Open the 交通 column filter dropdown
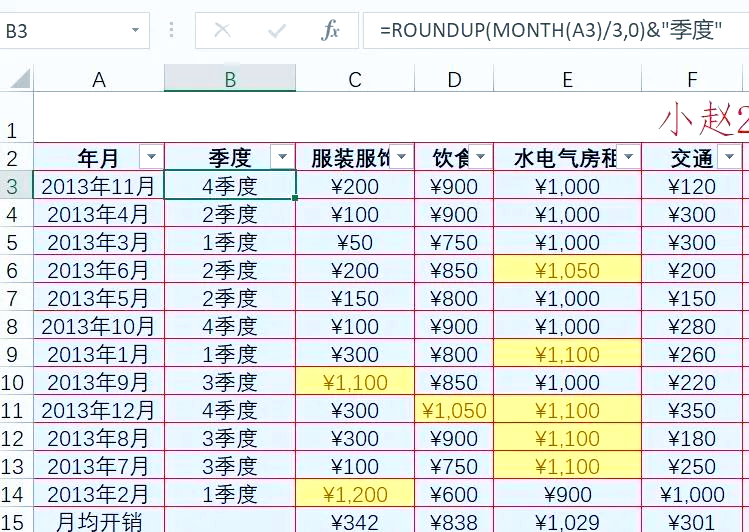Viewport: 749px width, 532px height. tap(729, 156)
